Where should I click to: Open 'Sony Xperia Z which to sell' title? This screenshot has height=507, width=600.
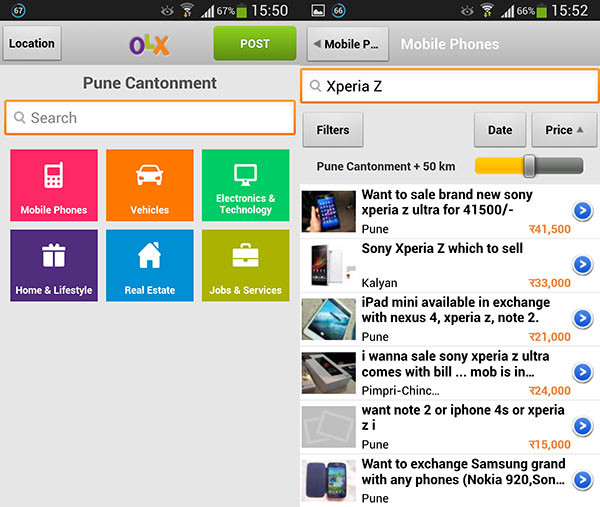(442, 248)
